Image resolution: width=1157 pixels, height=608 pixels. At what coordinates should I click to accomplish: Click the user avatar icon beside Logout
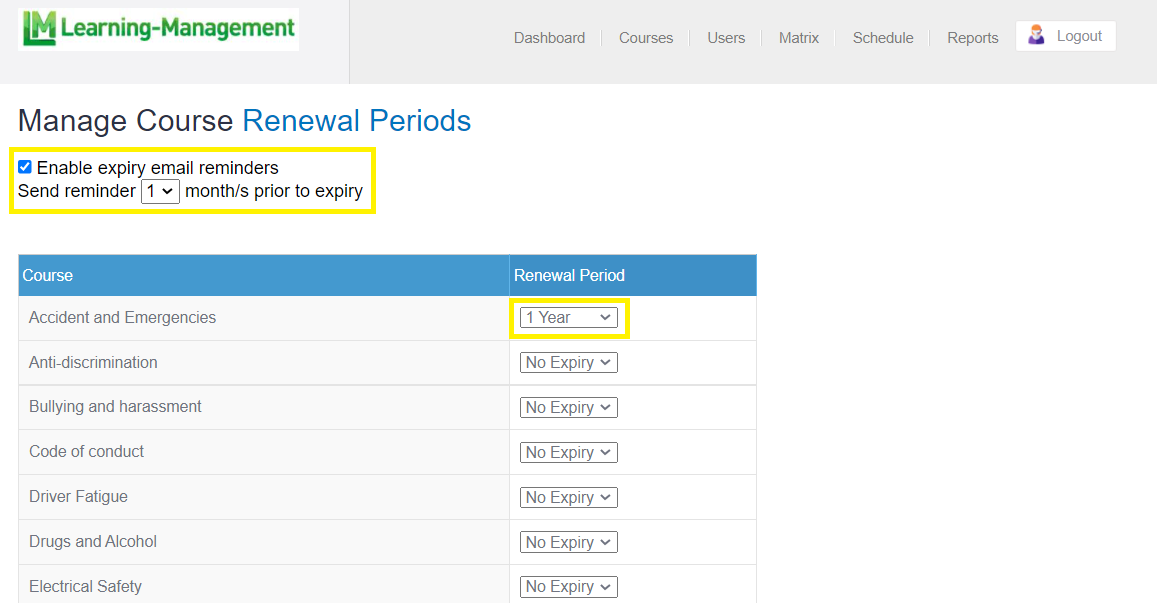tap(1036, 36)
